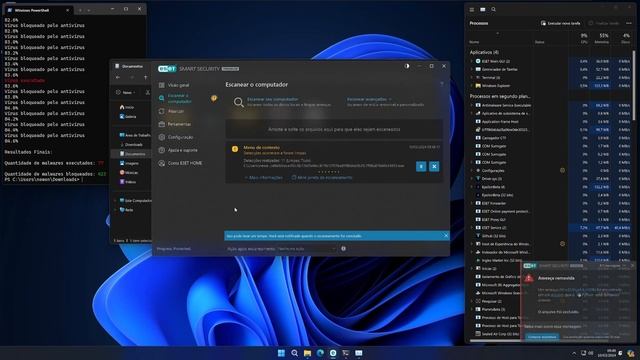
Task: Dismiss the blue notification banner in ESET
Action: coord(446,236)
